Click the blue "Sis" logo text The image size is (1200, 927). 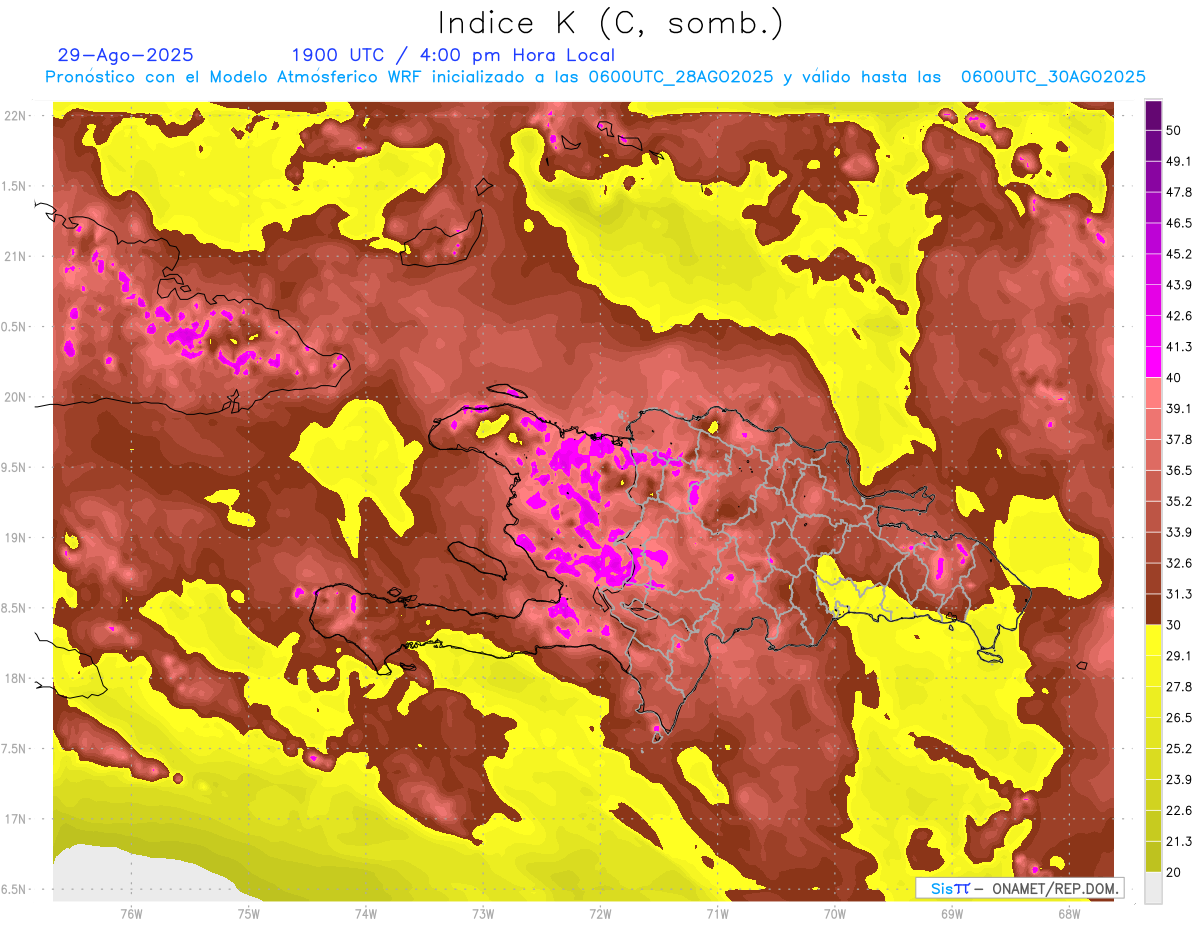[x=941, y=888]
